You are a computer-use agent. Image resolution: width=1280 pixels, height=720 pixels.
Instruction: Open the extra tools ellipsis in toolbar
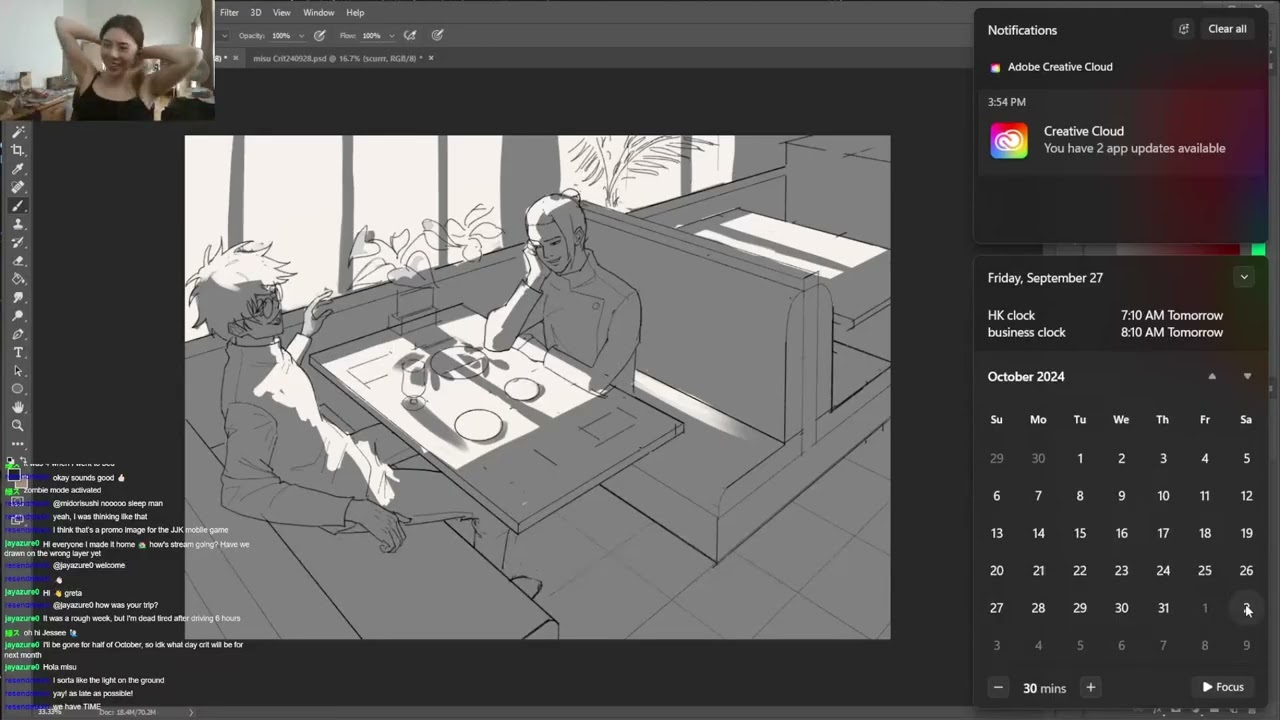pyautogui.click(x=18, y=443)
